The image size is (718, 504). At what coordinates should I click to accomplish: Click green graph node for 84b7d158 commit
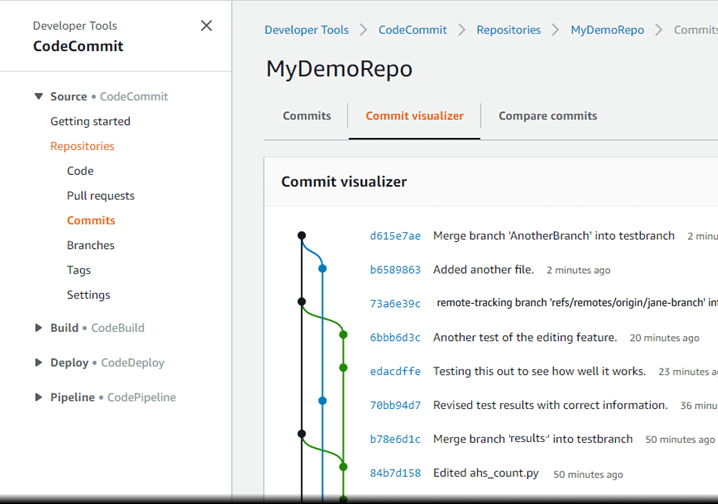pos(343,467)
